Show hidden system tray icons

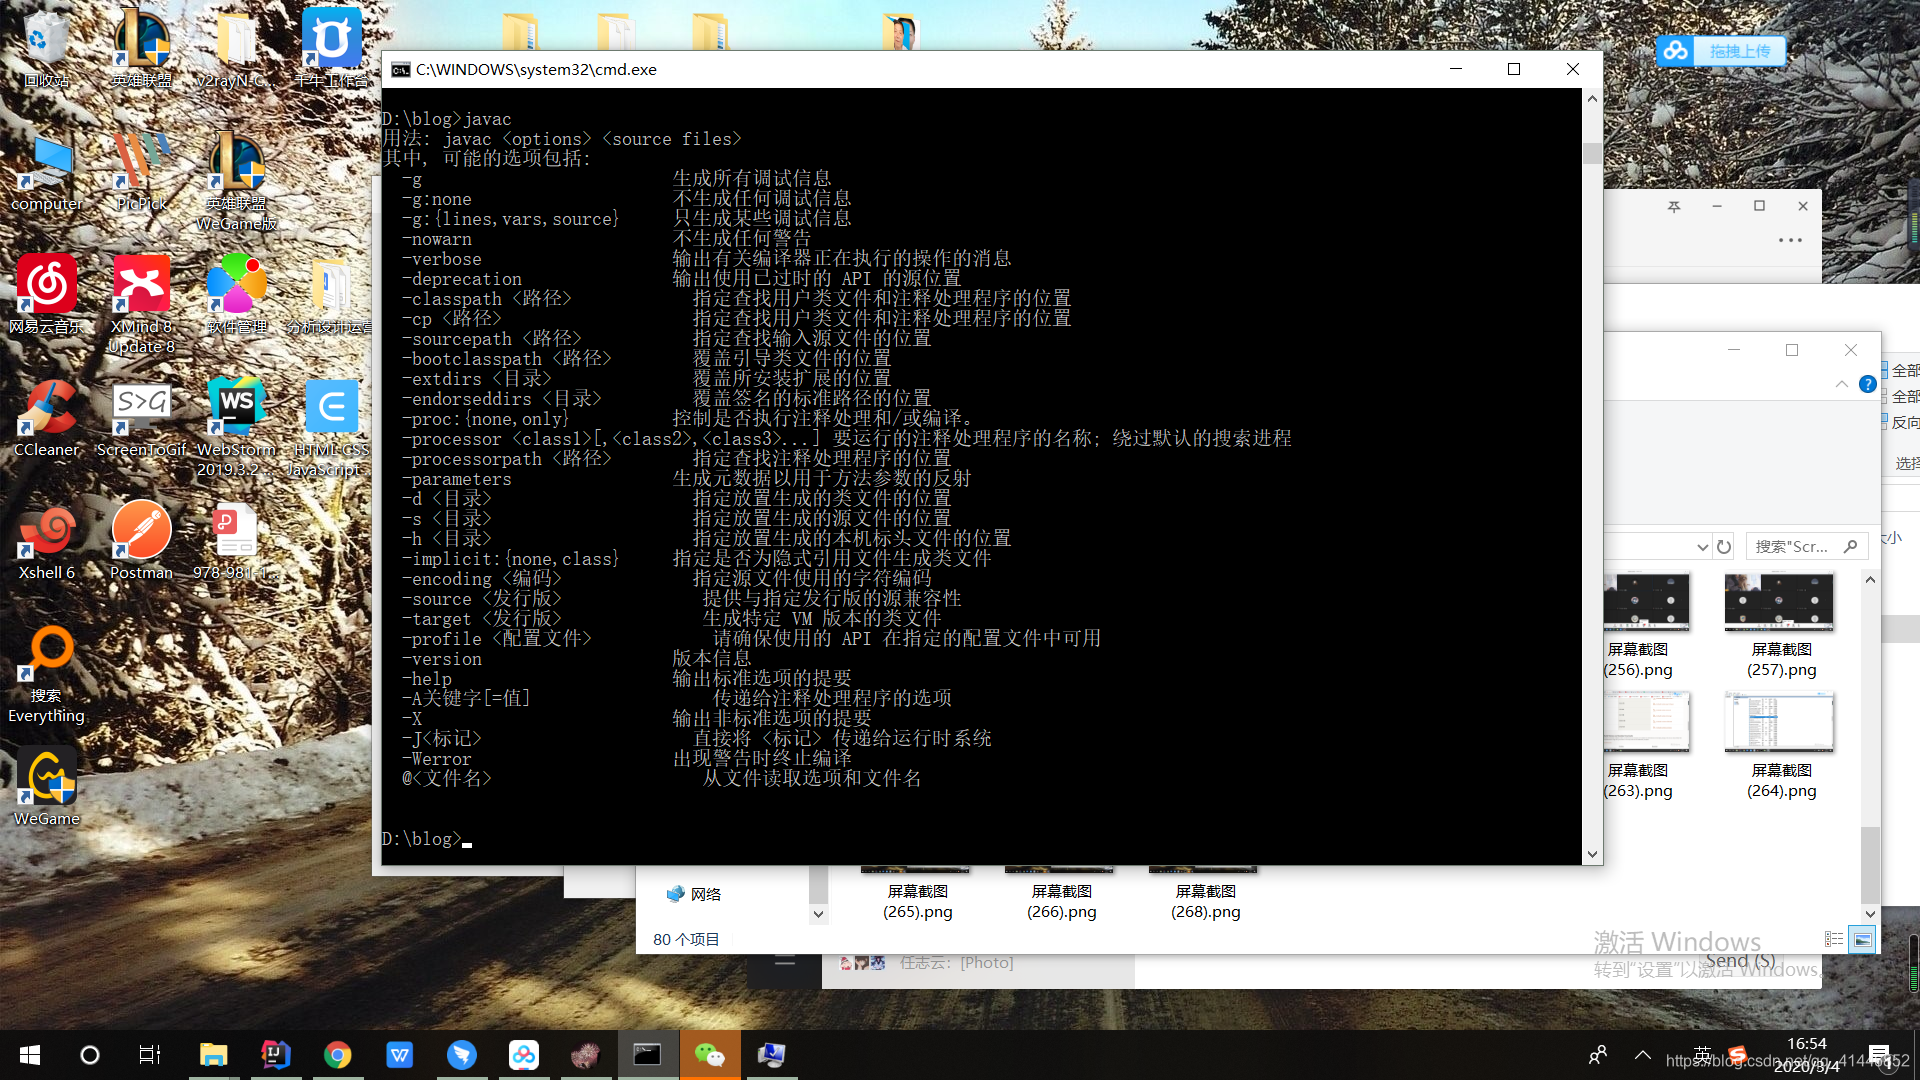click(x=1643, y=1055)
